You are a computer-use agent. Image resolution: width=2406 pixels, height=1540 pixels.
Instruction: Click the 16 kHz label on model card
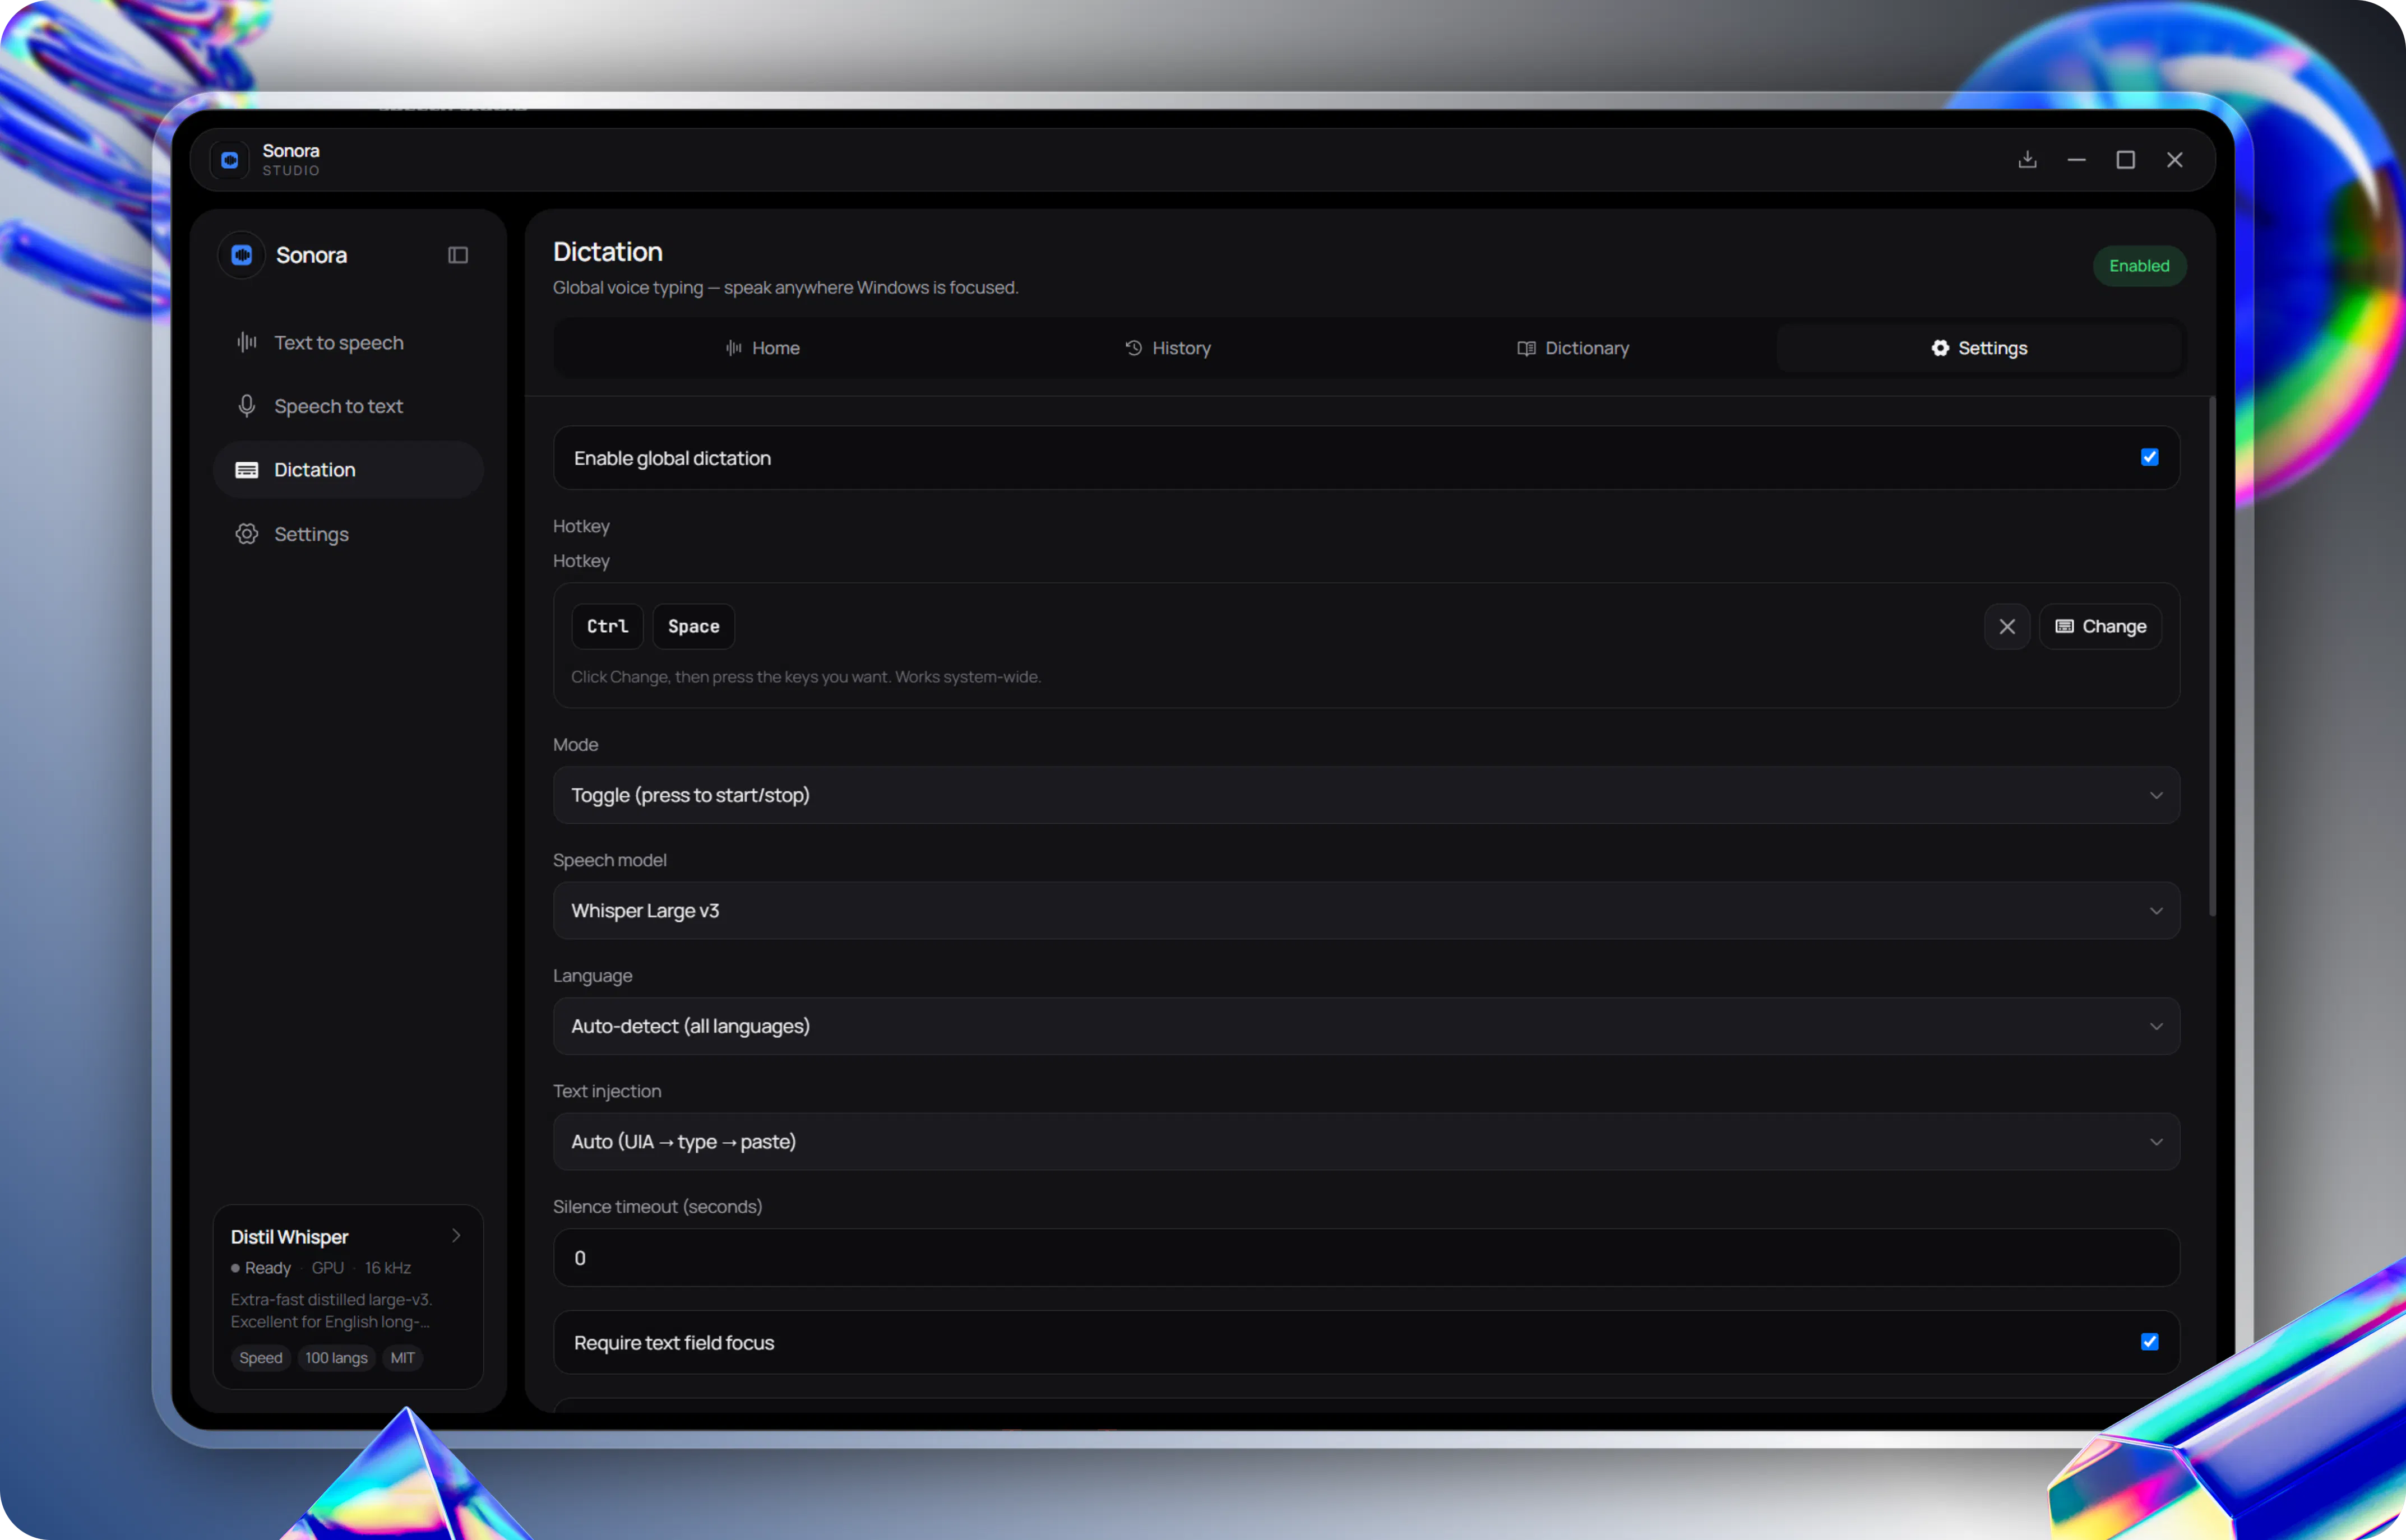pyautogui.click(x=388, y=1268)
